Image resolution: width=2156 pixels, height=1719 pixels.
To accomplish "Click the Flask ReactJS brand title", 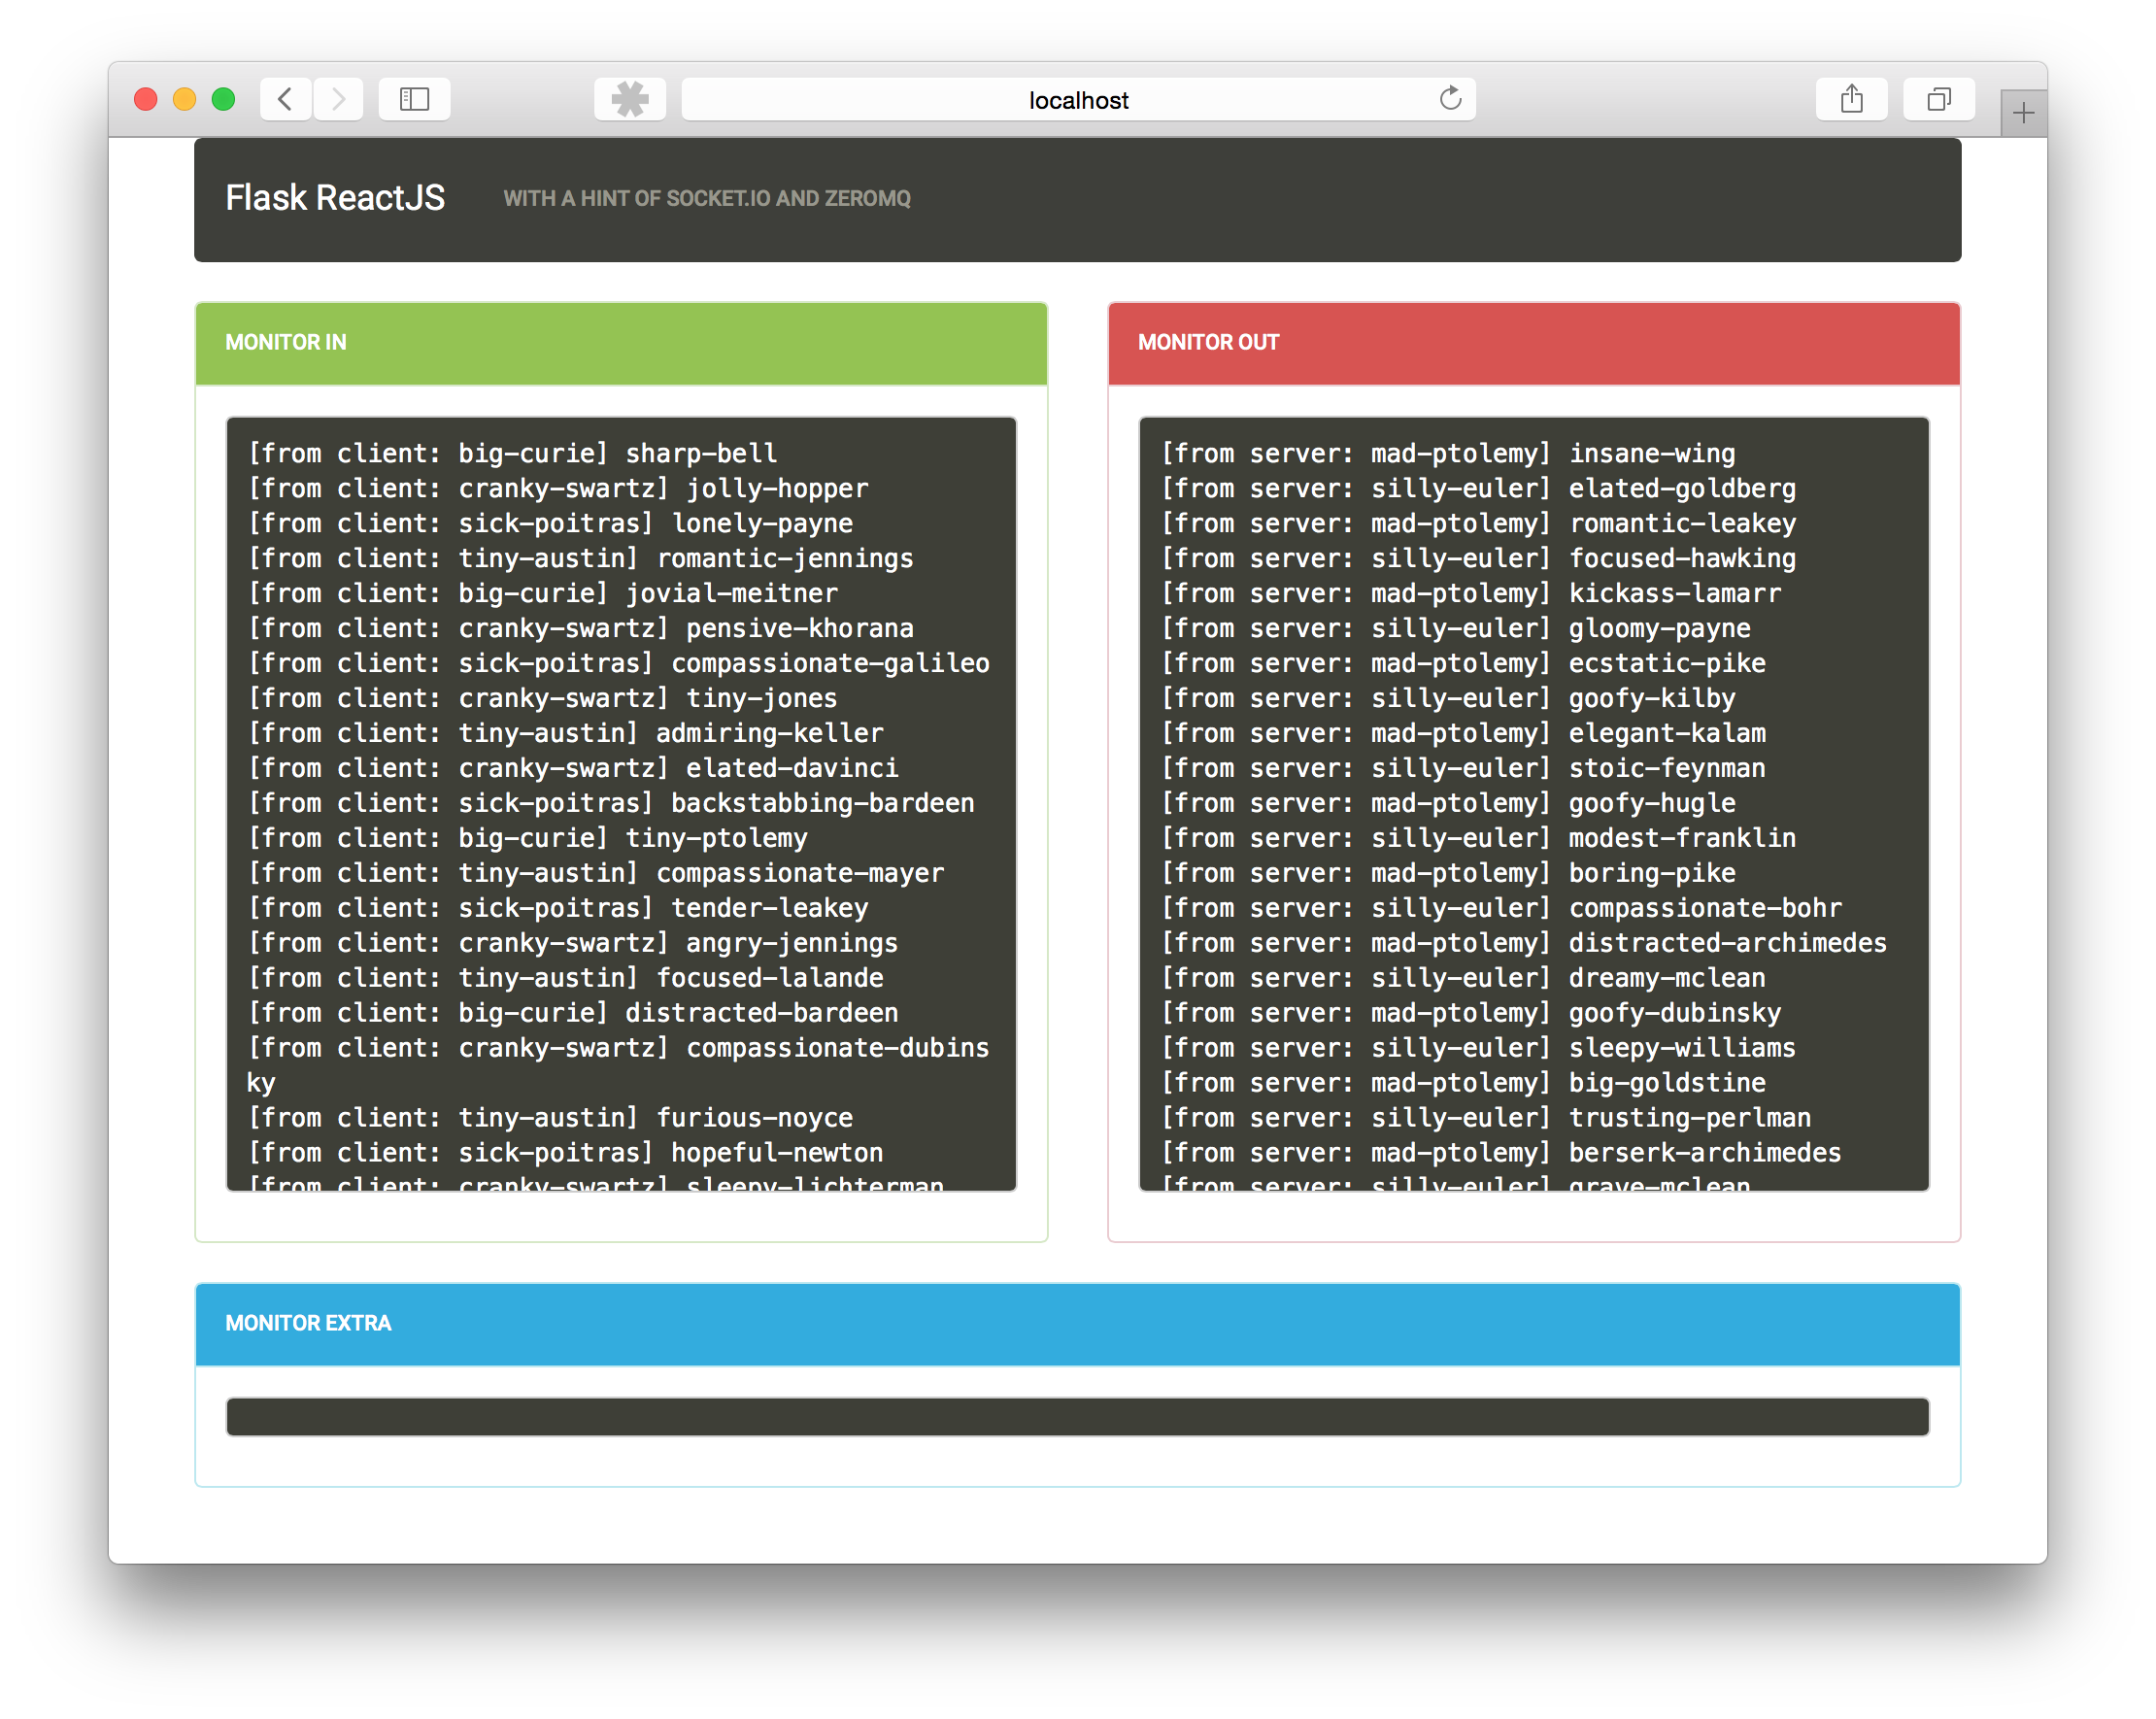I will pyautogui.click(x=335, y=198).
